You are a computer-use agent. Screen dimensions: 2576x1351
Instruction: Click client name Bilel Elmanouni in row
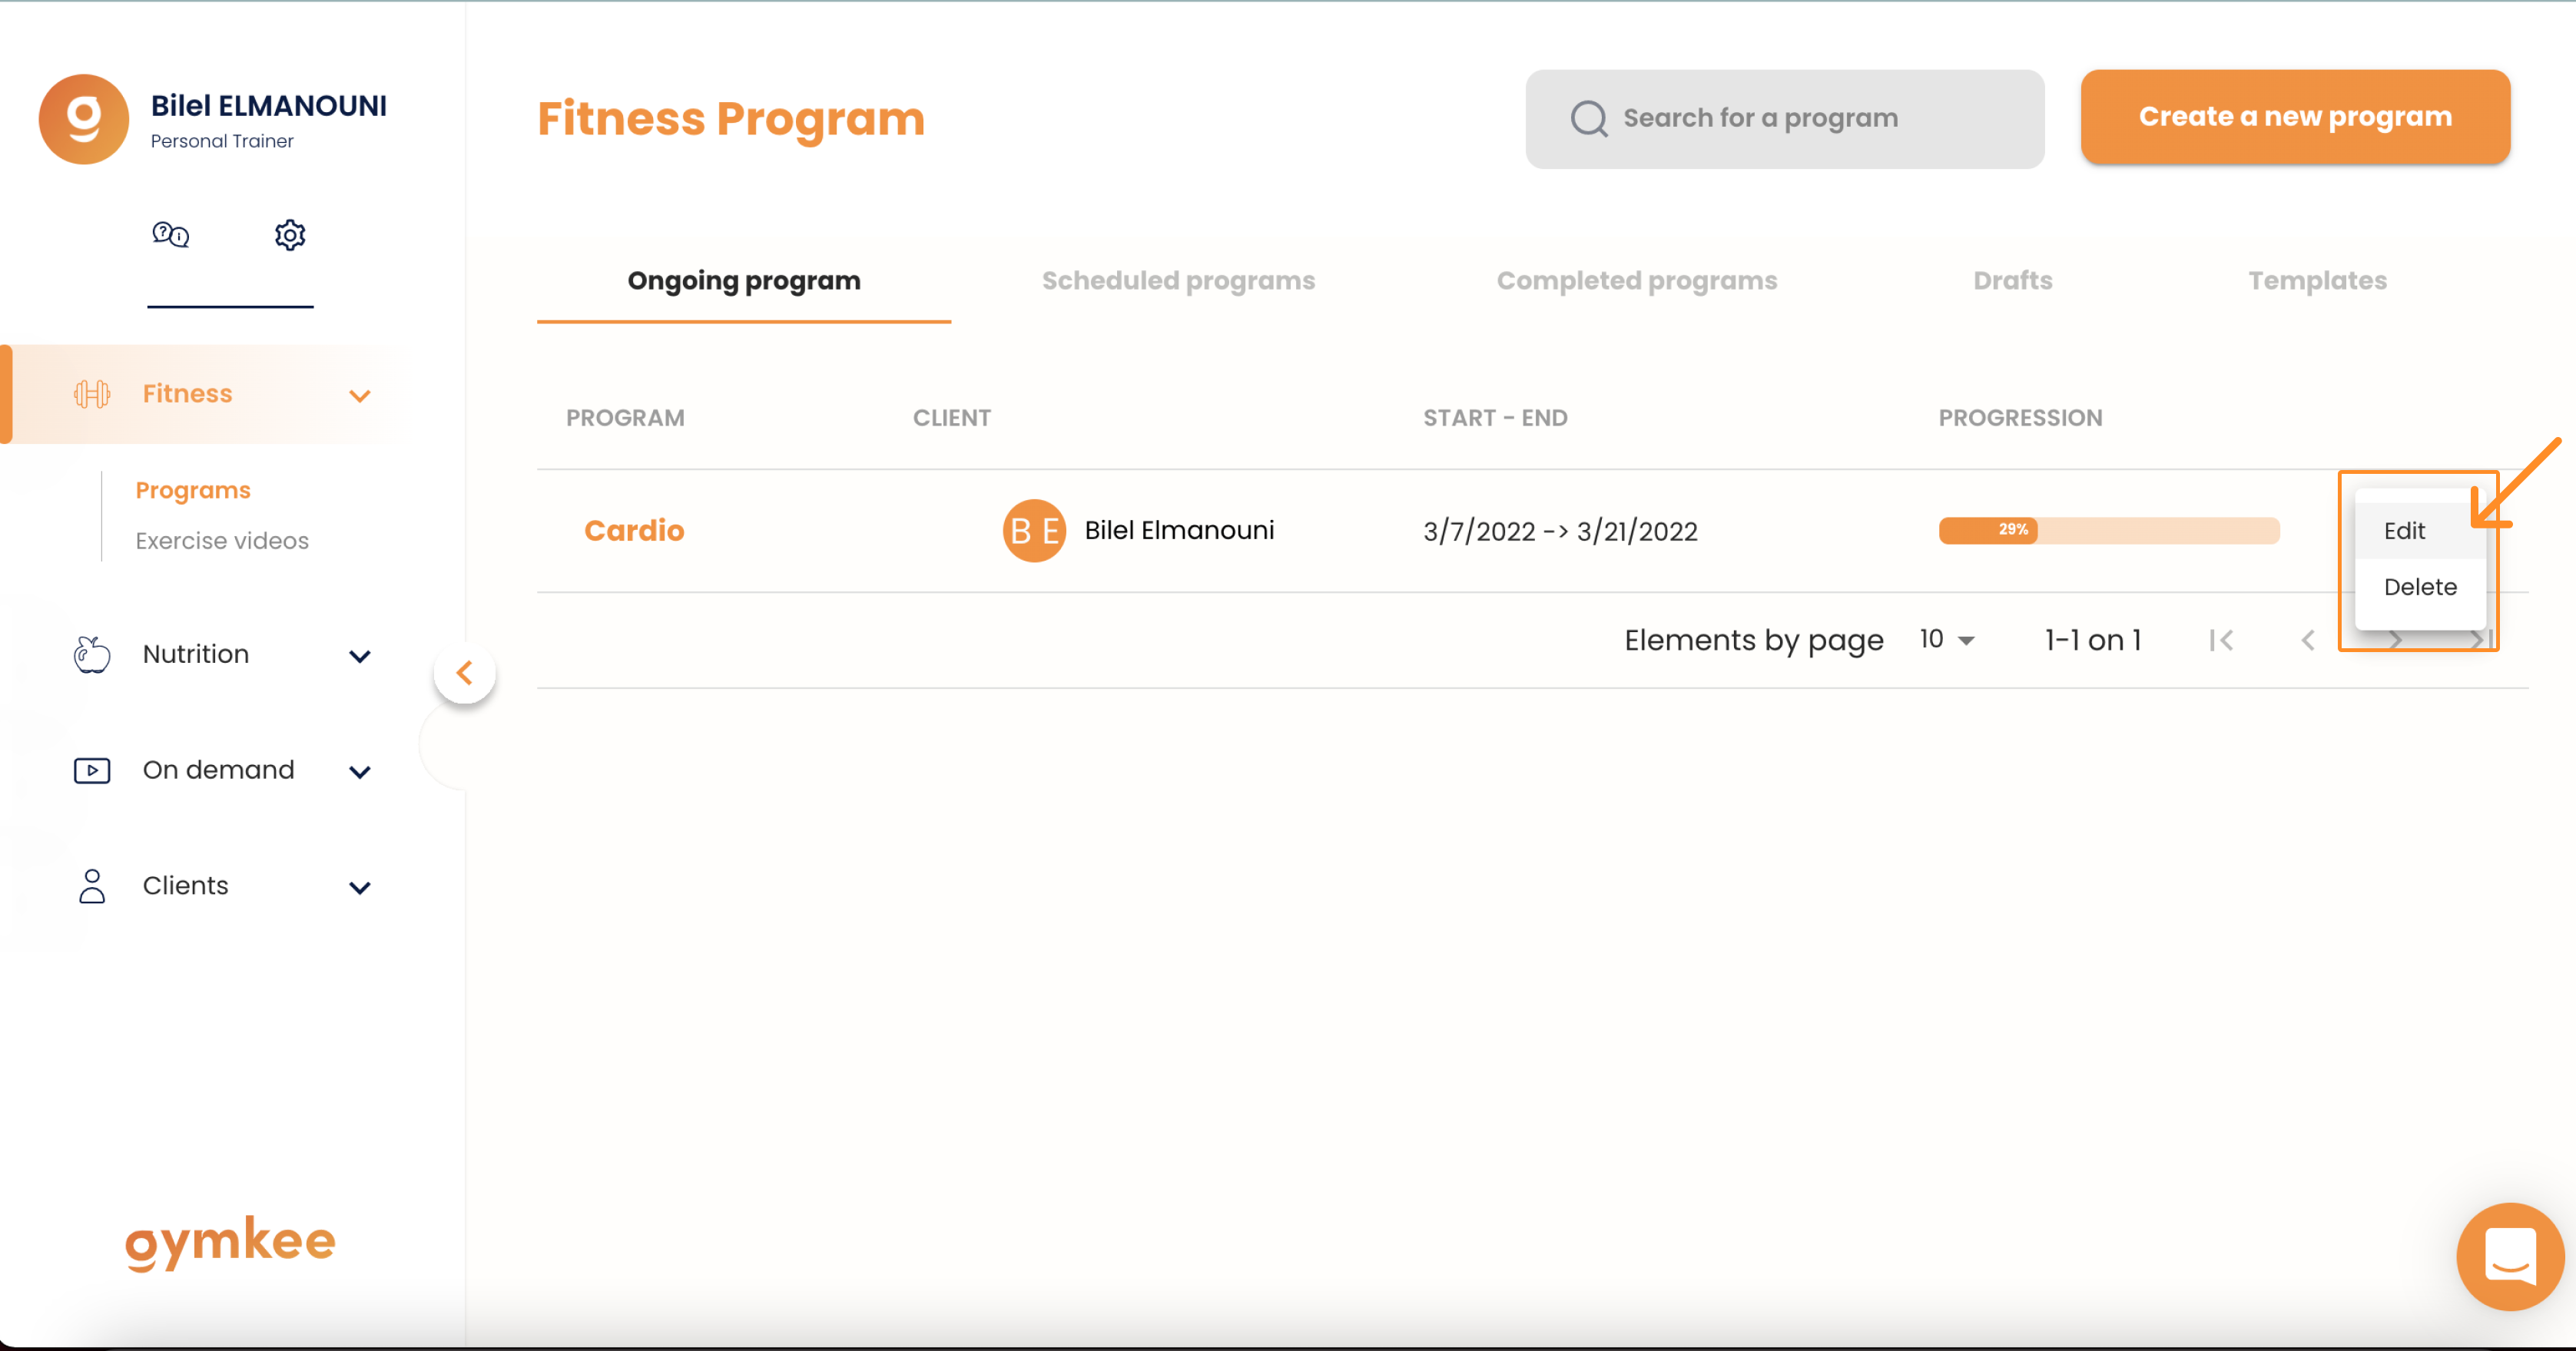point(1179,531)
